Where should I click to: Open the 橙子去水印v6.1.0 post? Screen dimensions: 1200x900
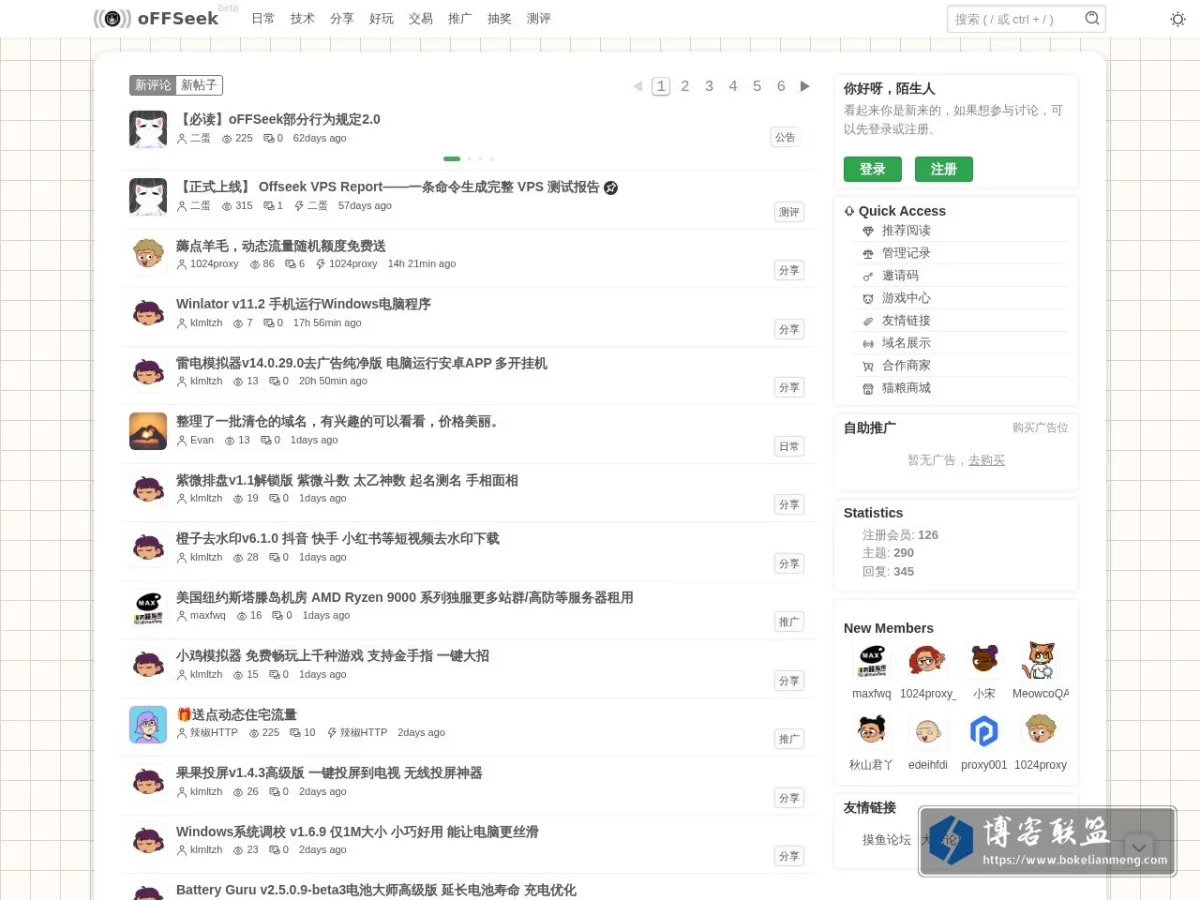pyautogui.click(x=338, y=538)
